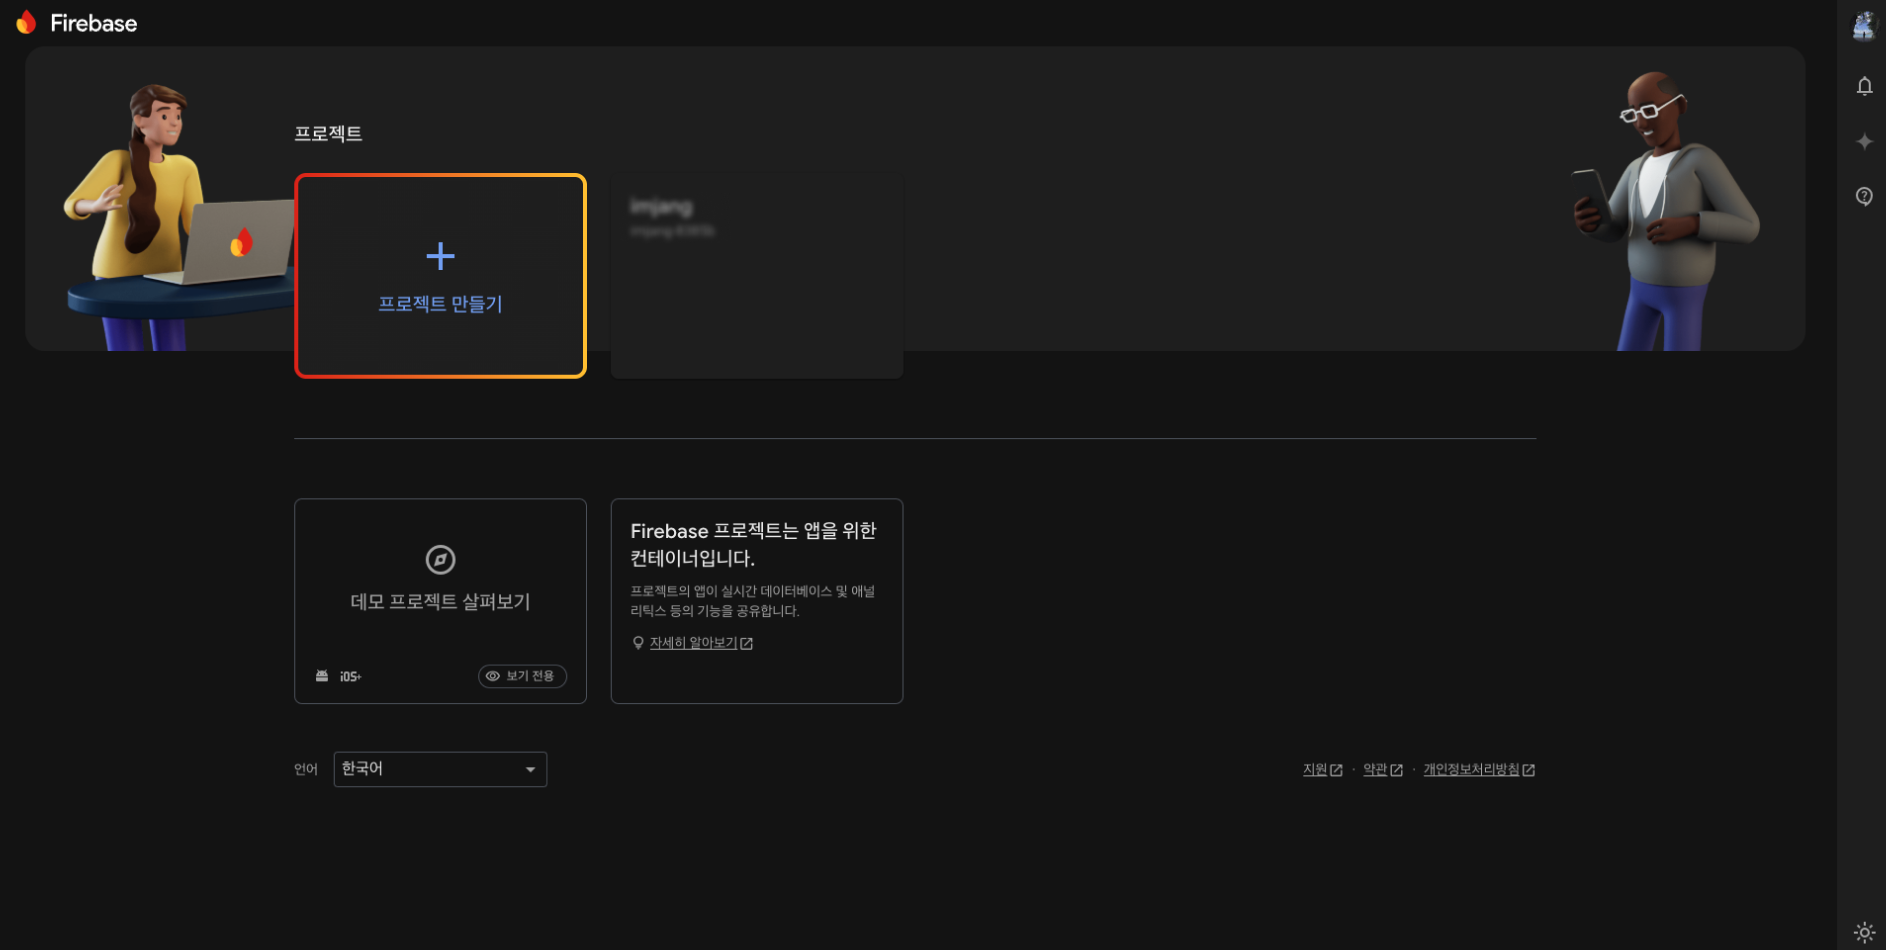Click the lightbulb icon near 자세히 알아보기
The width and height of the screenshot is (1886, 950).
(638, 643)
